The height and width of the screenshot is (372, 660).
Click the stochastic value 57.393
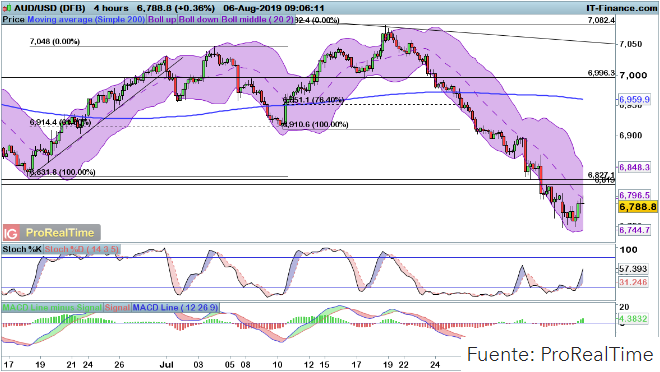click(633, 268)
